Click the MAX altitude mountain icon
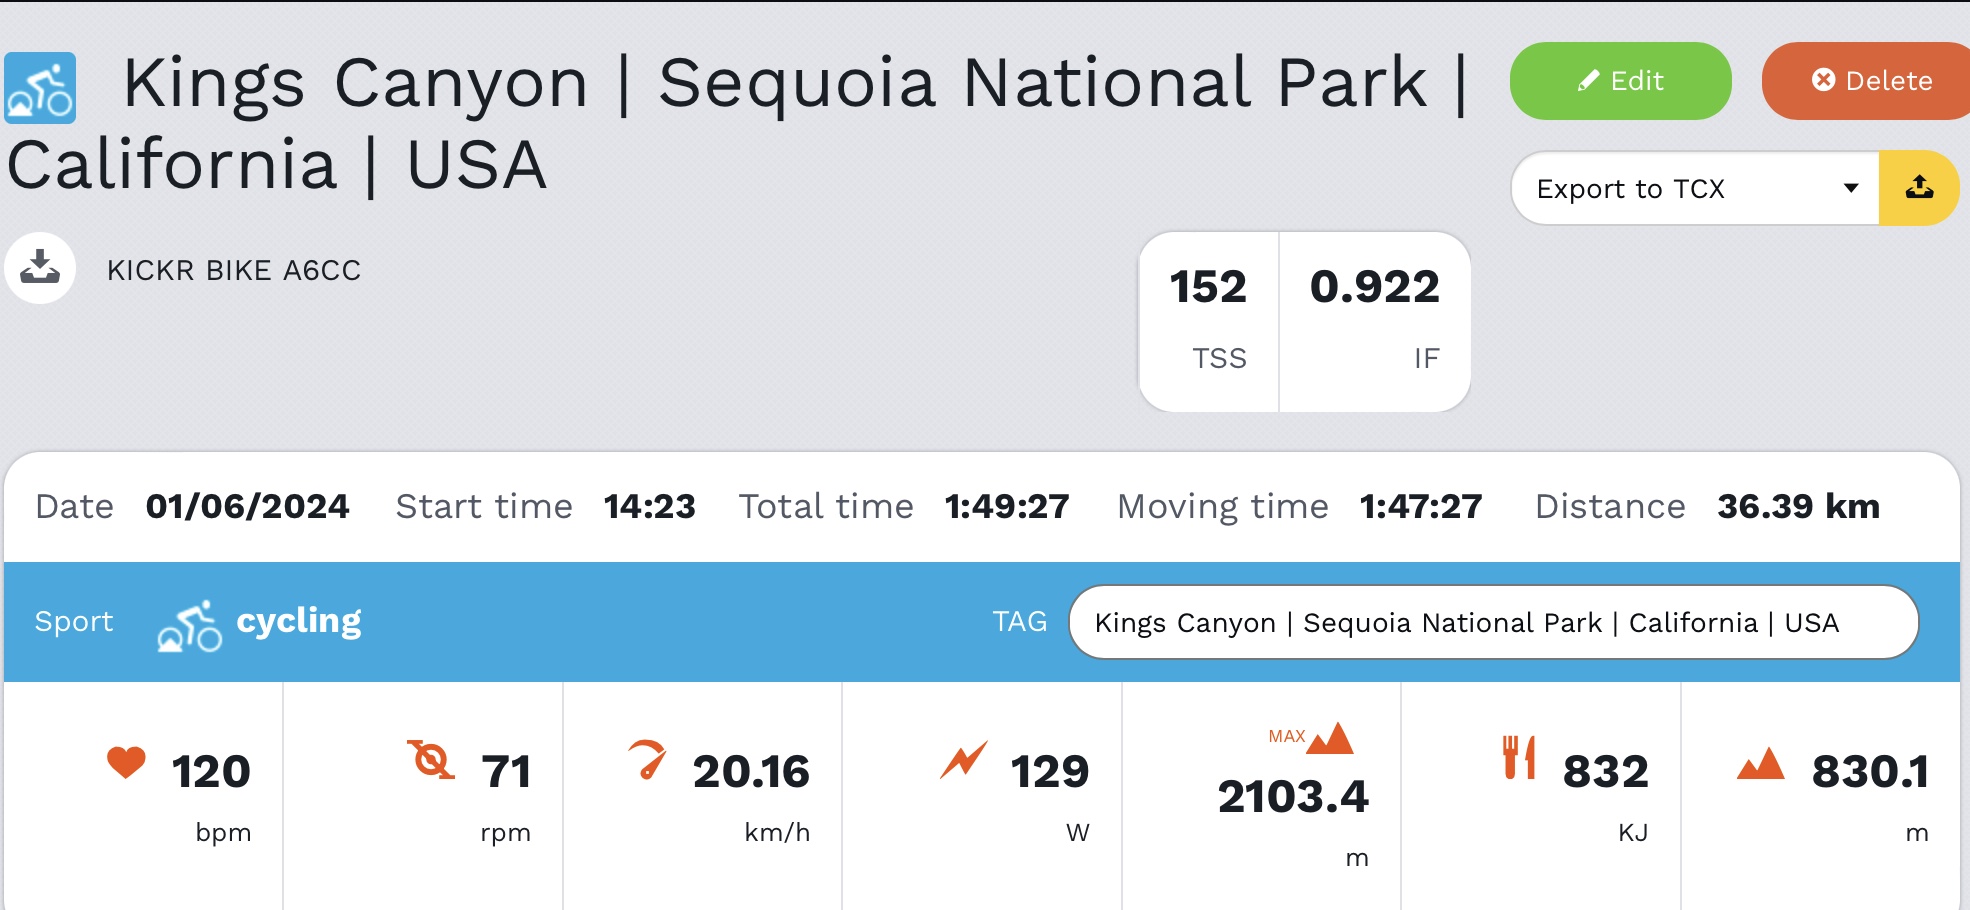This screenshot has height=910, width=1970. click(1330, 738)
